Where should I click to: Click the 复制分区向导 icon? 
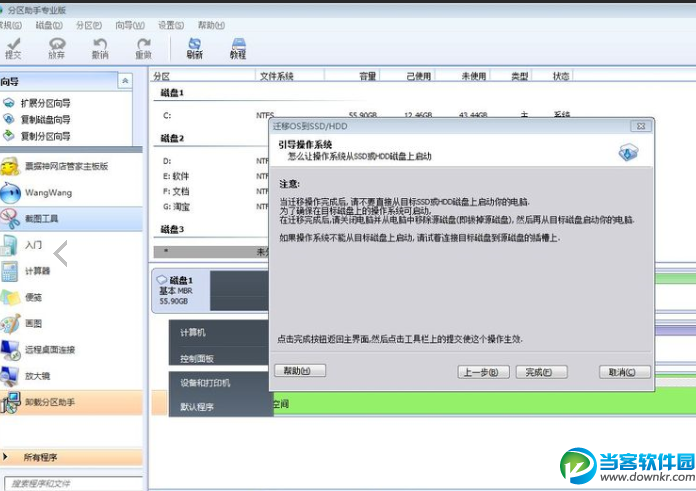click(8, 135)
